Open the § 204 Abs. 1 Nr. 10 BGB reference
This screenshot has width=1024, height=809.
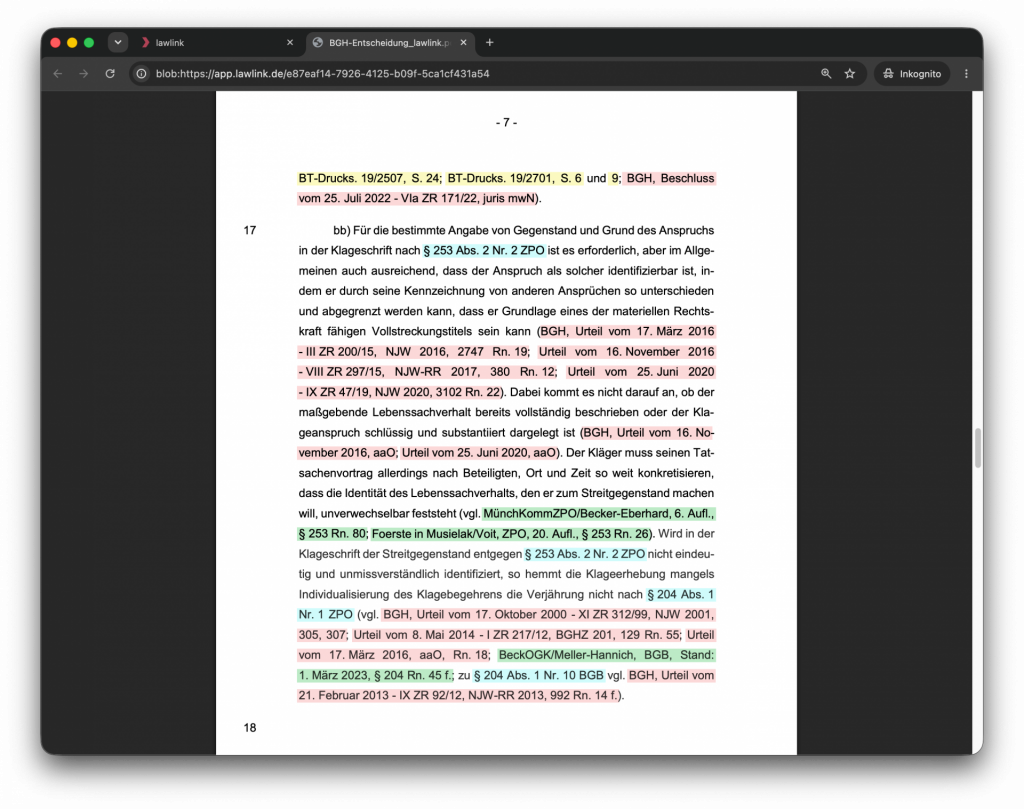coord(539,675)
